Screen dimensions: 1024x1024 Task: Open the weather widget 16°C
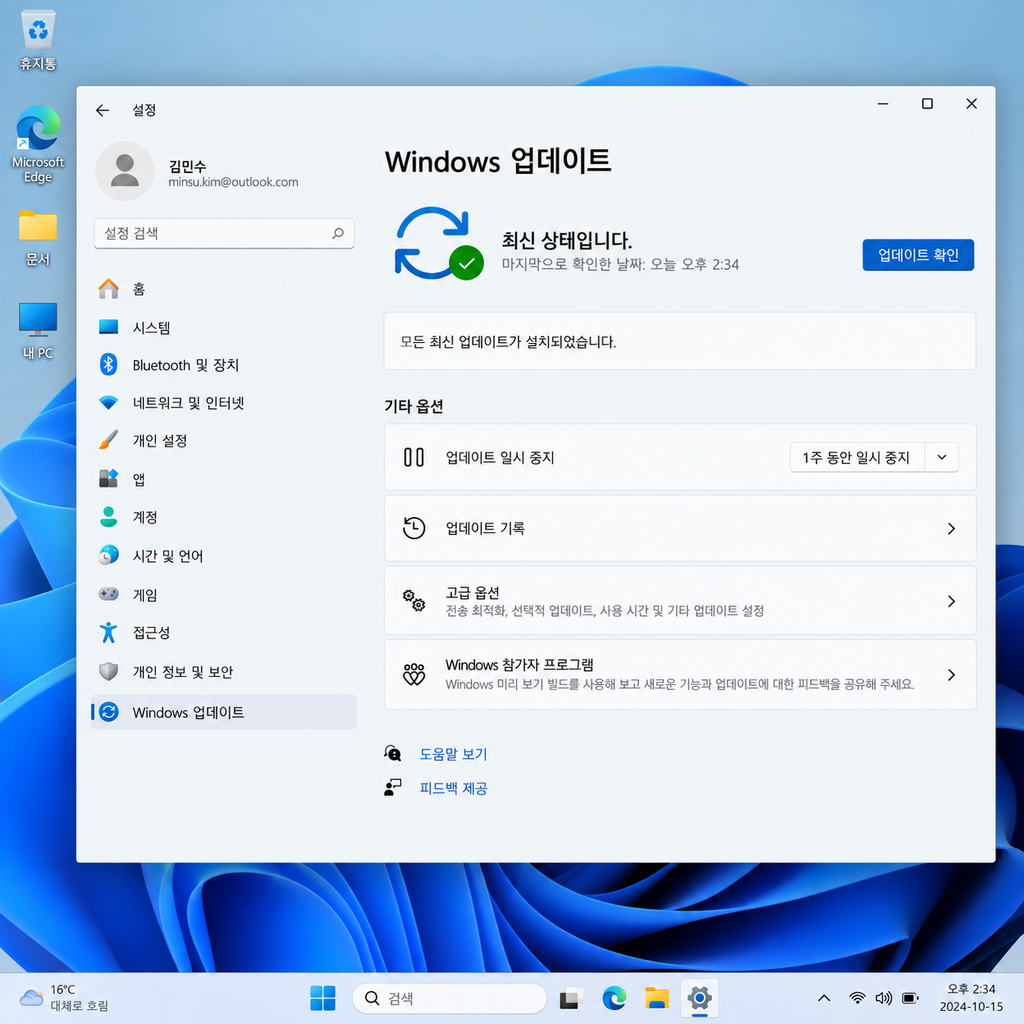tap(64, 998)
